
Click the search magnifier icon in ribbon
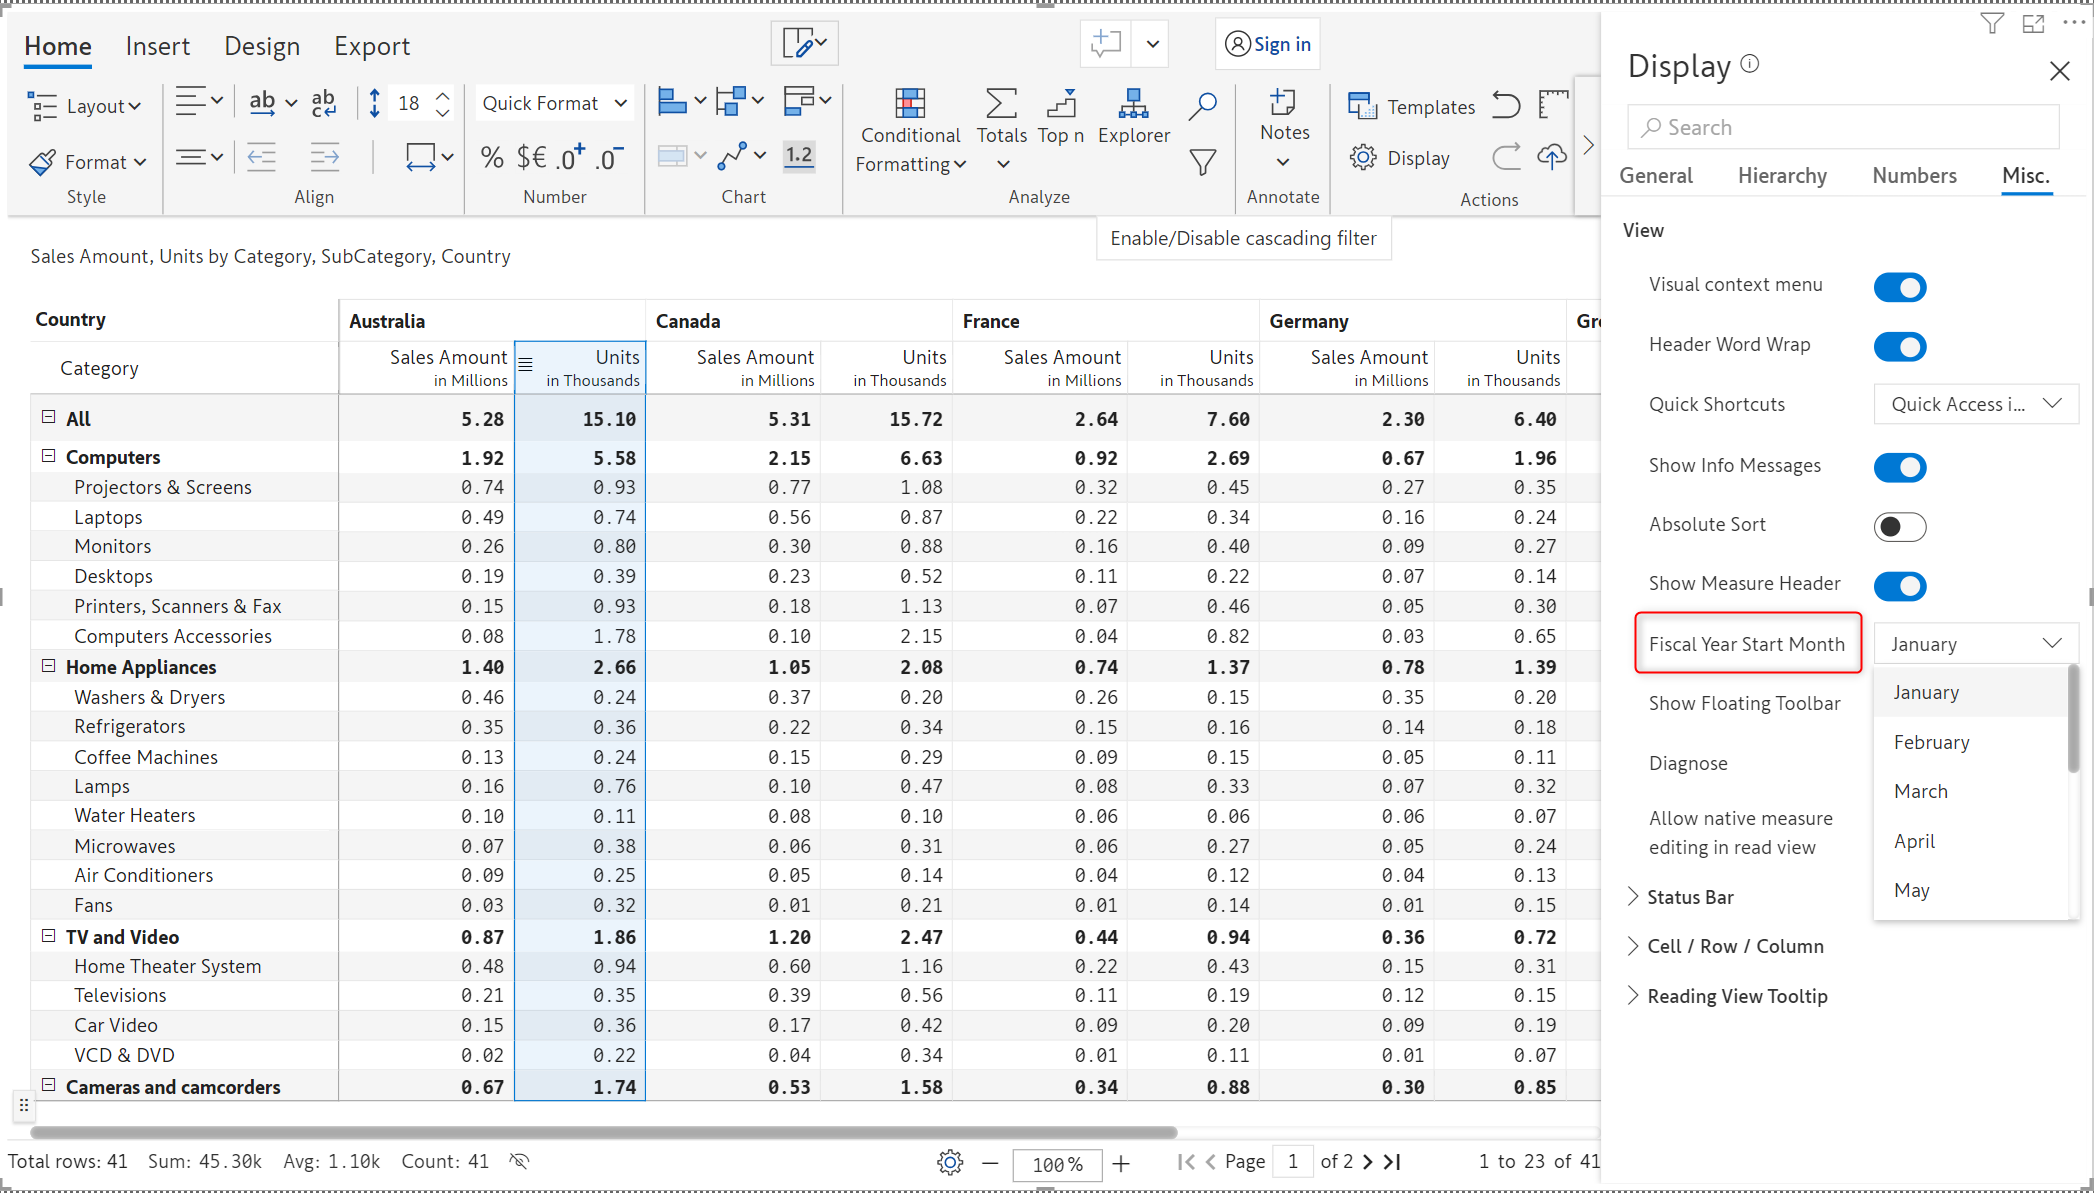pyautogui.click(x=1202, y=104)
